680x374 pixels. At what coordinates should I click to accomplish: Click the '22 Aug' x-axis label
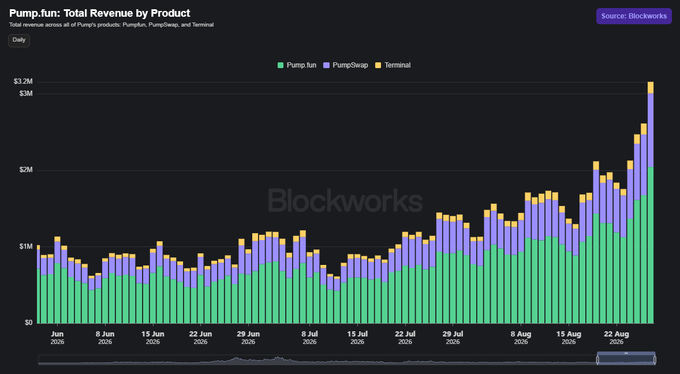616,334
